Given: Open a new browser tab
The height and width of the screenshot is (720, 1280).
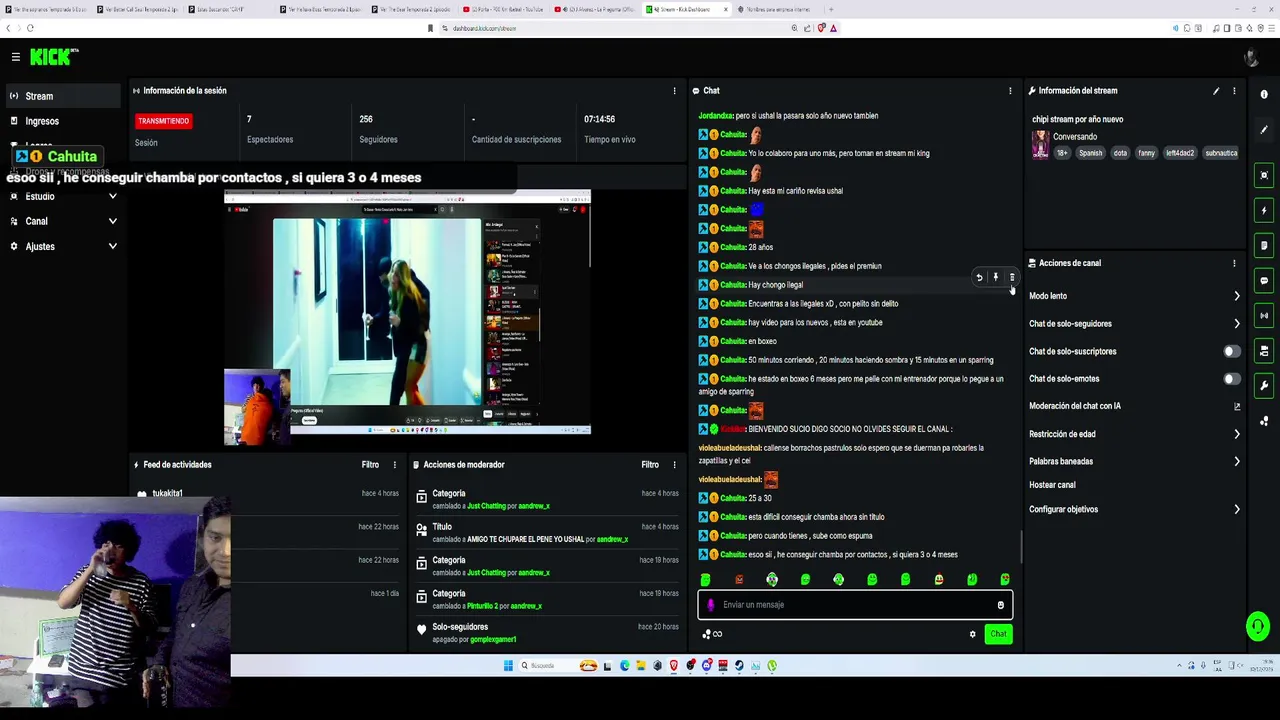Looking at the screenshot, I should coord(830,9).
